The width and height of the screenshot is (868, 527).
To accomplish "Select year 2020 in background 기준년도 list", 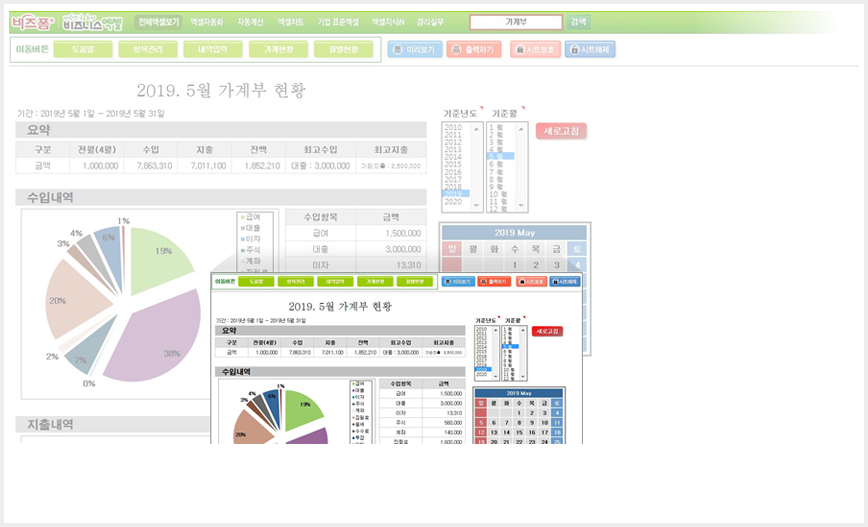I will coord(455,202).
